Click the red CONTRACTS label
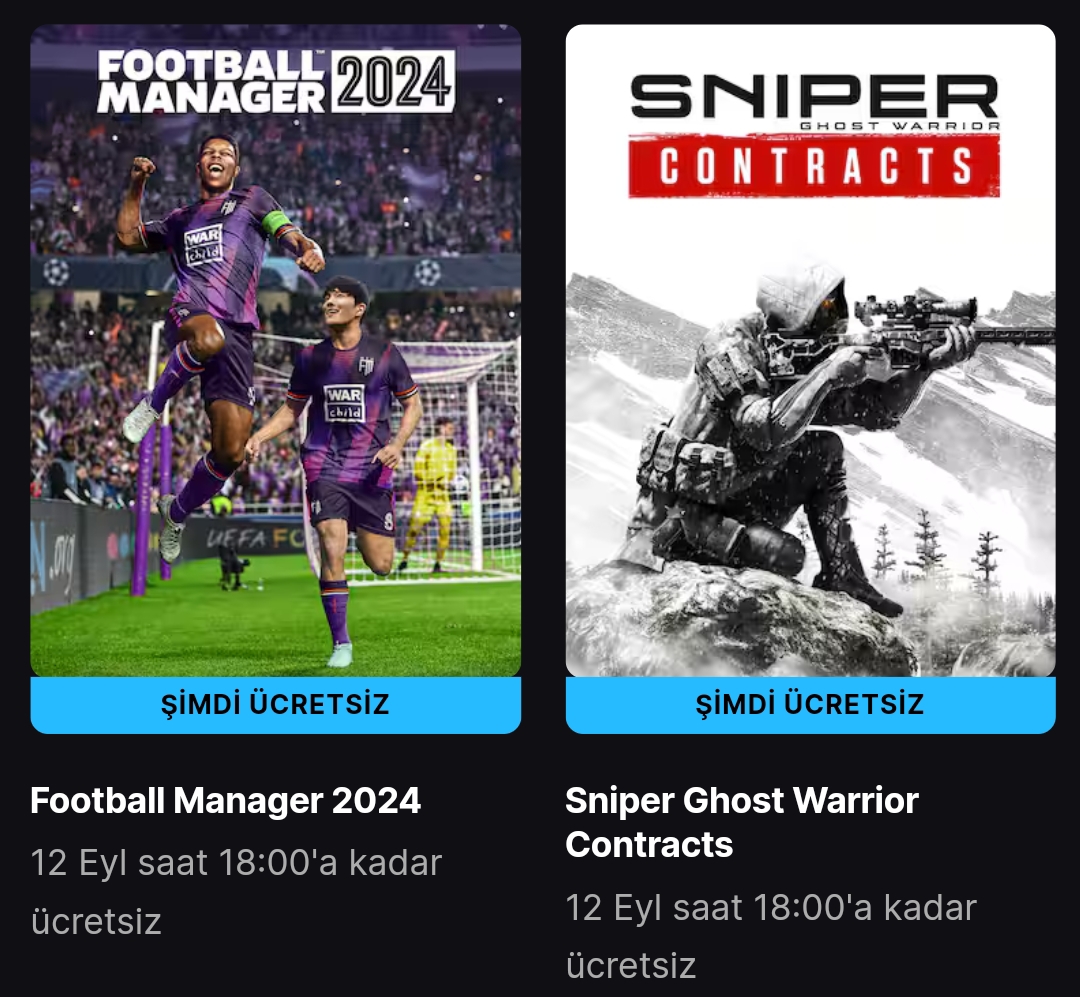This screenshot has width=1080, height=997. point(814,166)
